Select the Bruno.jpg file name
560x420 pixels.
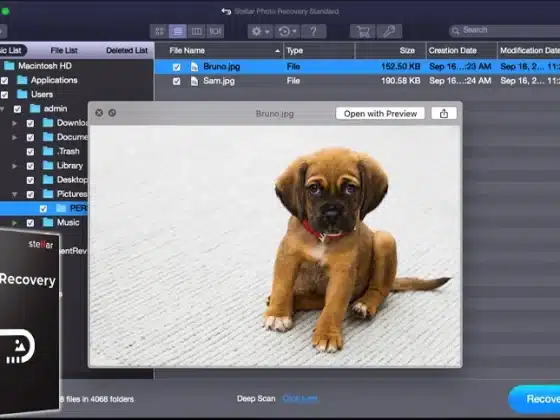tap(221, 67)
